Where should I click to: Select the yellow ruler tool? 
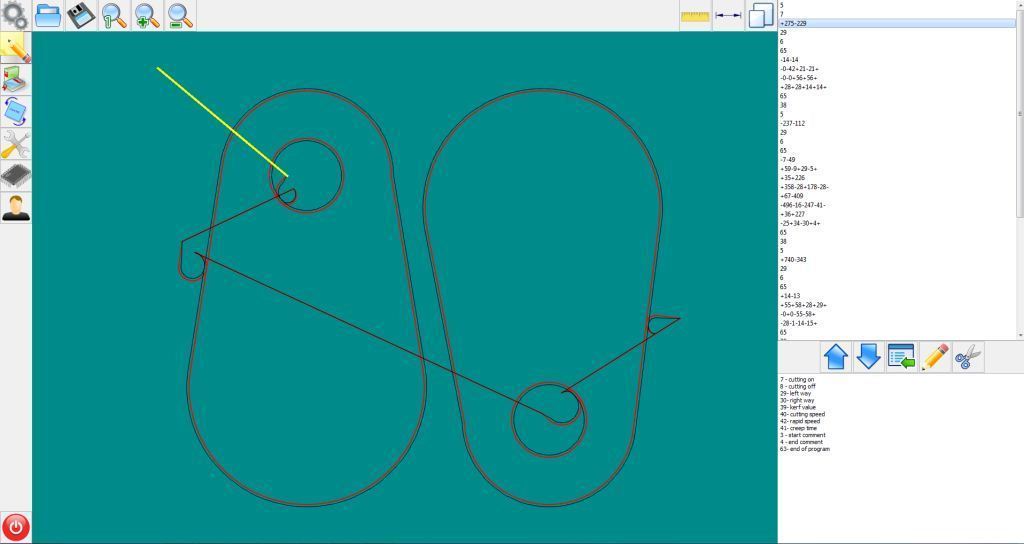695,16
